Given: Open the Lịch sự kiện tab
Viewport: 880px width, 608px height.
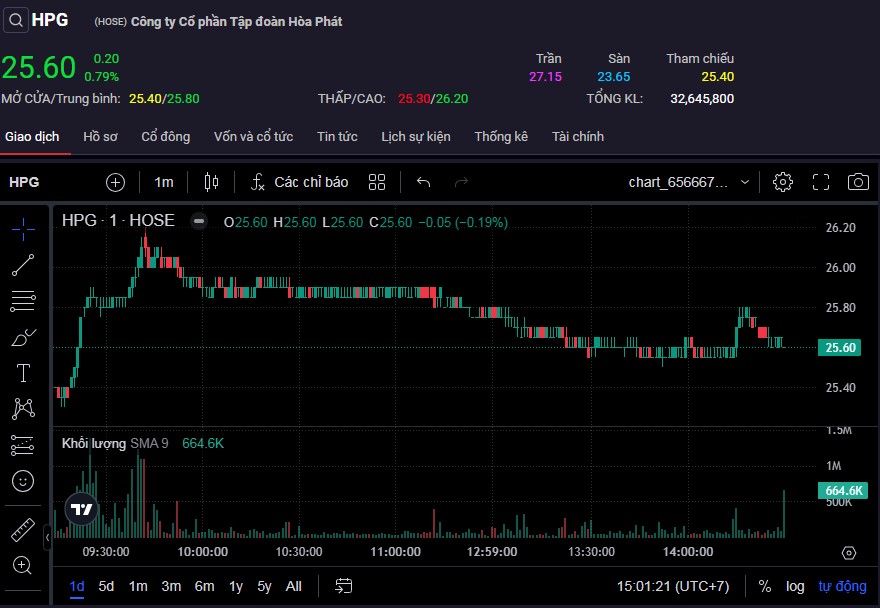Looking at the screenshot, I should coord(416,136).
